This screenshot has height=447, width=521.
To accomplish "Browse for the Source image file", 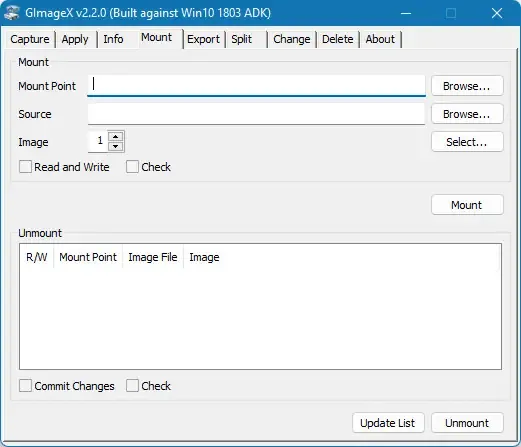I will (x=467, y=114).
